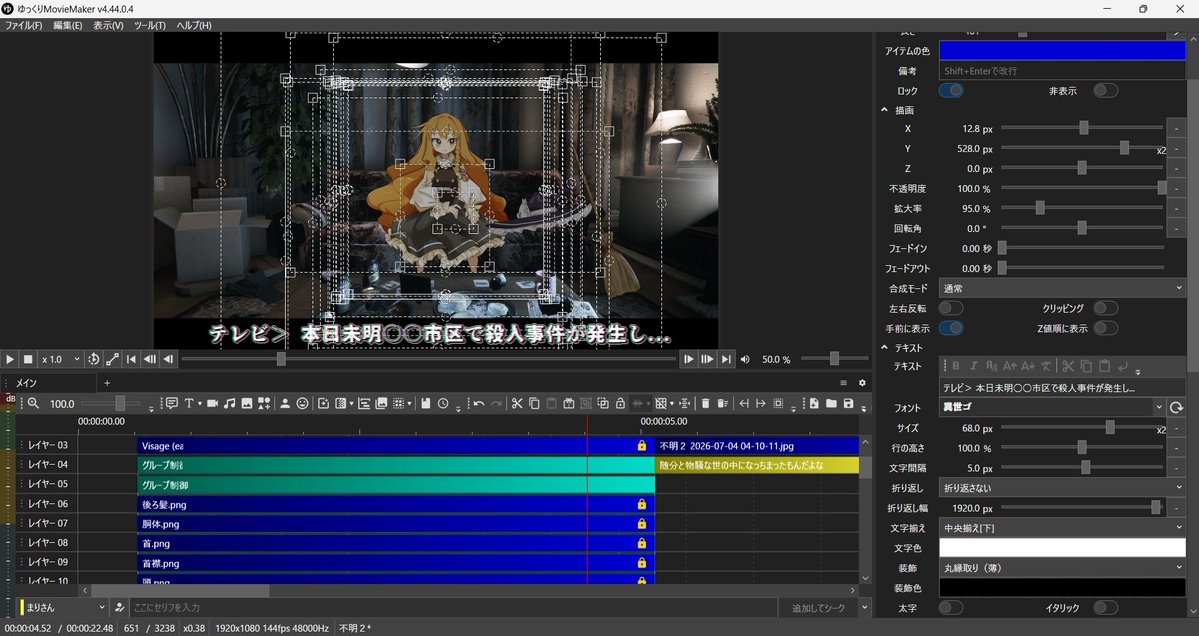Add a face item via the smiley icon
The width and height of the screenshot is (1199, 636).
pyautogui.click(x=302, y=404)
